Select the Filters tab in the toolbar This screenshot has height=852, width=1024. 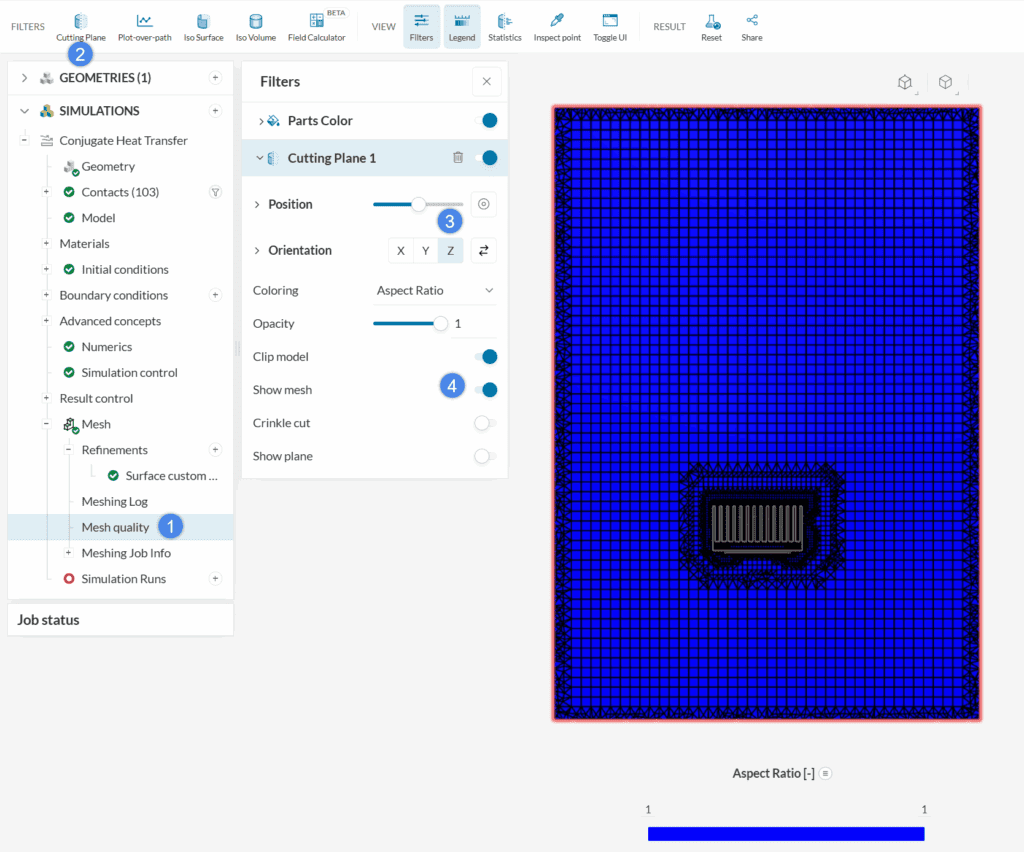coord(421,25)
